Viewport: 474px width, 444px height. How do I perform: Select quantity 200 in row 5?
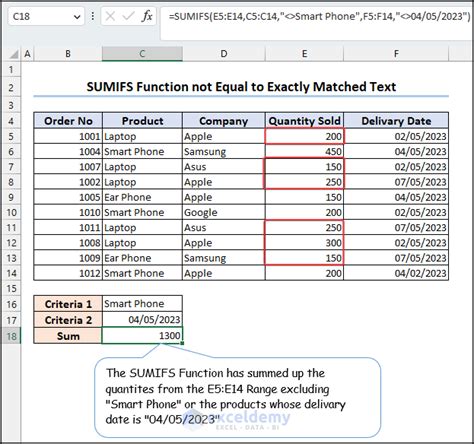pos(304,136)
